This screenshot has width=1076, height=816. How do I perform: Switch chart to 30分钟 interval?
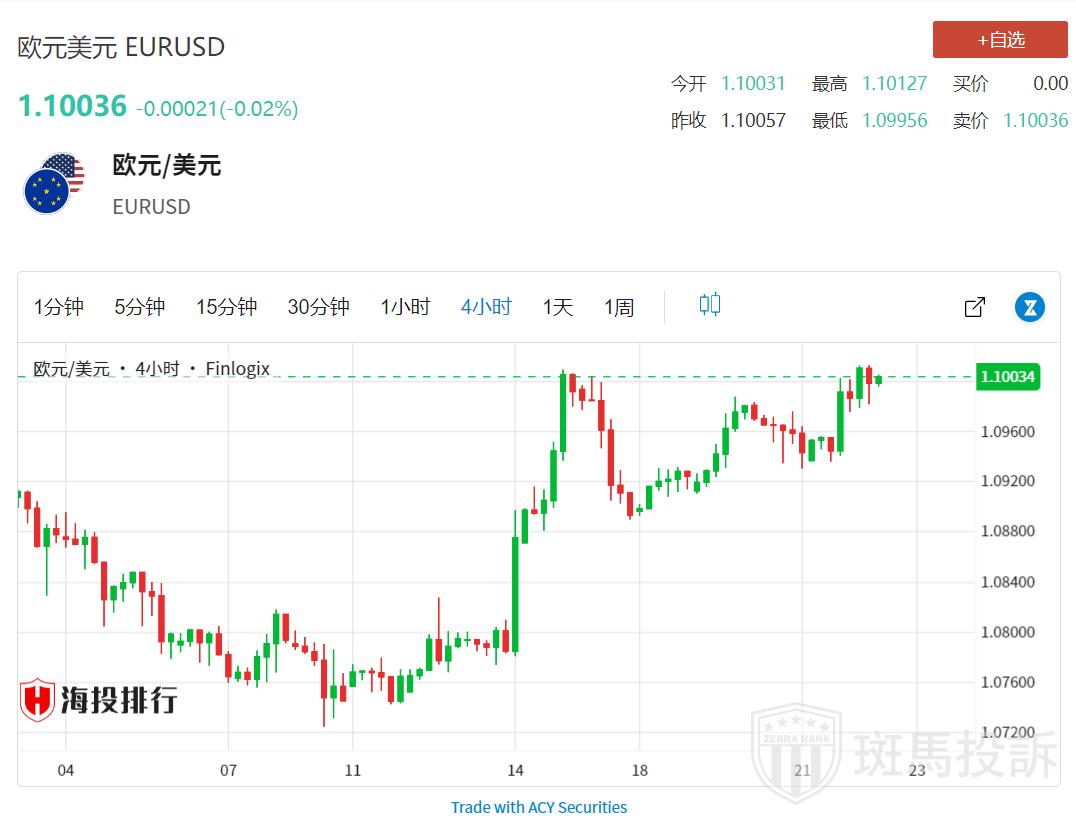tap(318, 307)
